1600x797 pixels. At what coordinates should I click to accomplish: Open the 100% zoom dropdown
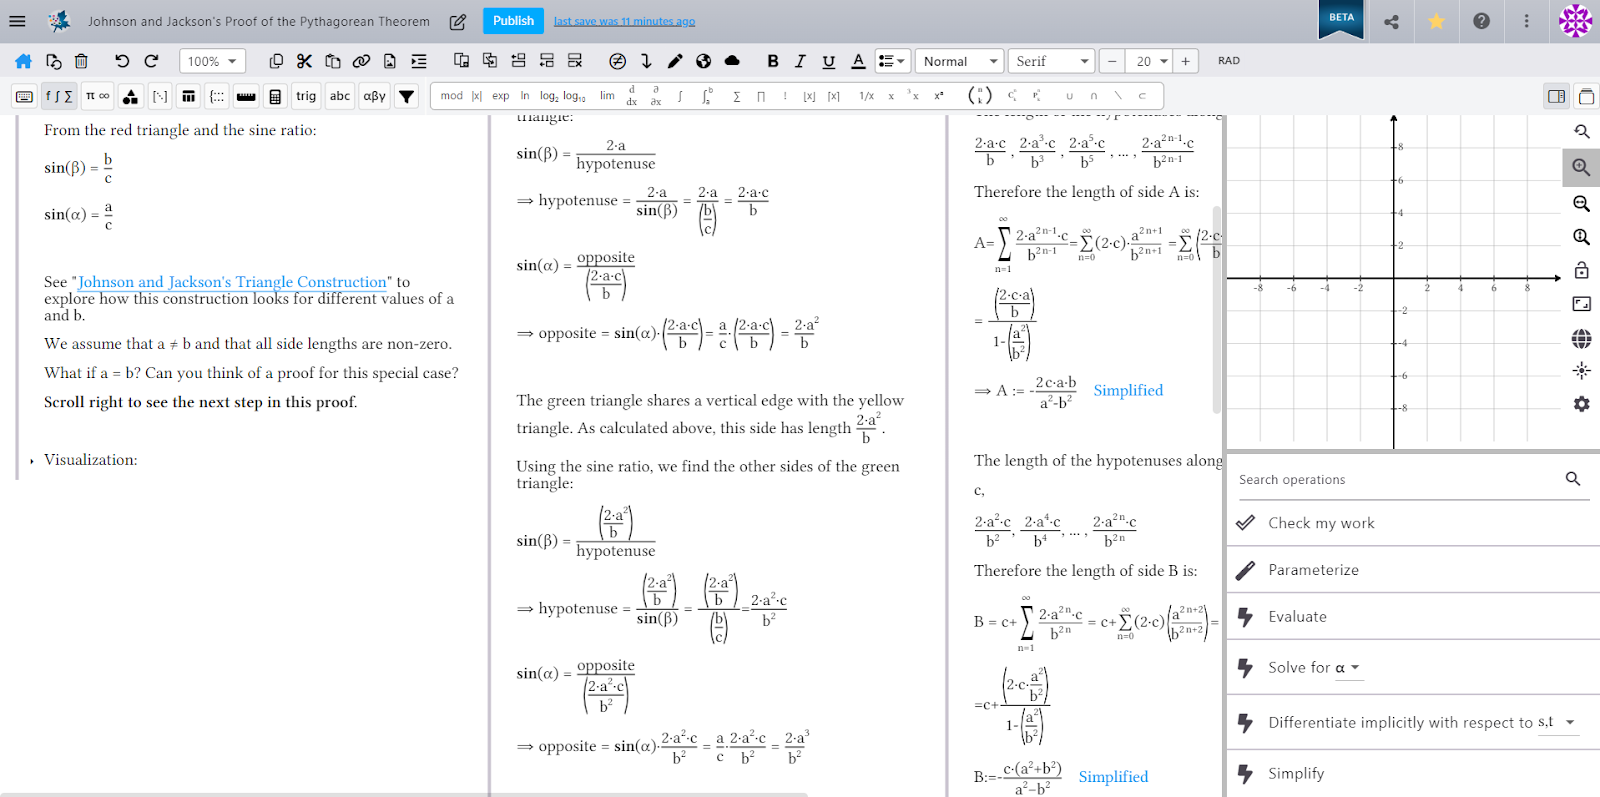213,61
